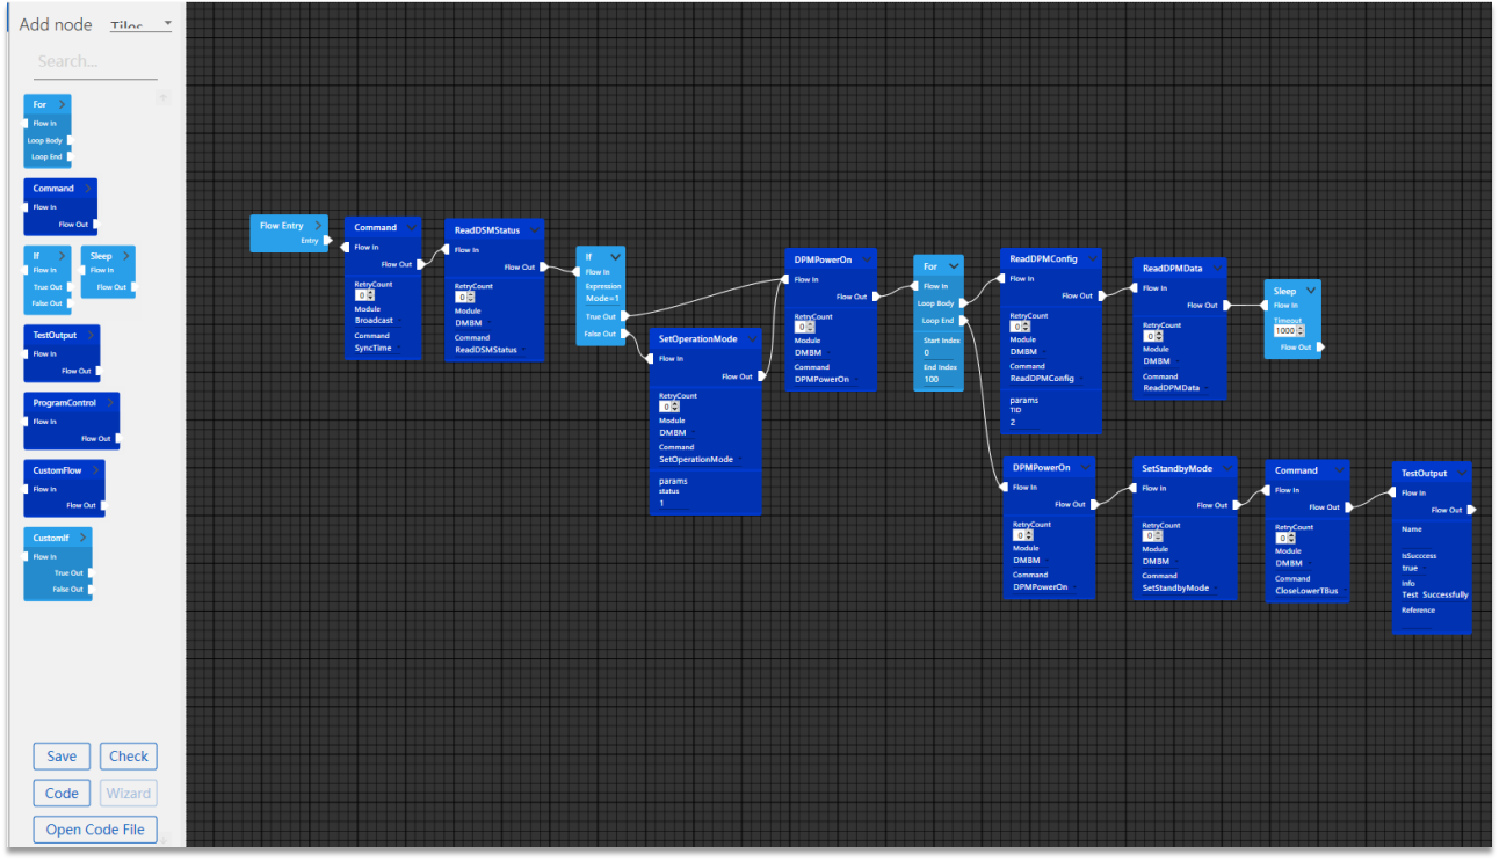Click the chevron on sidebar CustomIf tile
The image size is (1500, 861).
pos(83,537)
